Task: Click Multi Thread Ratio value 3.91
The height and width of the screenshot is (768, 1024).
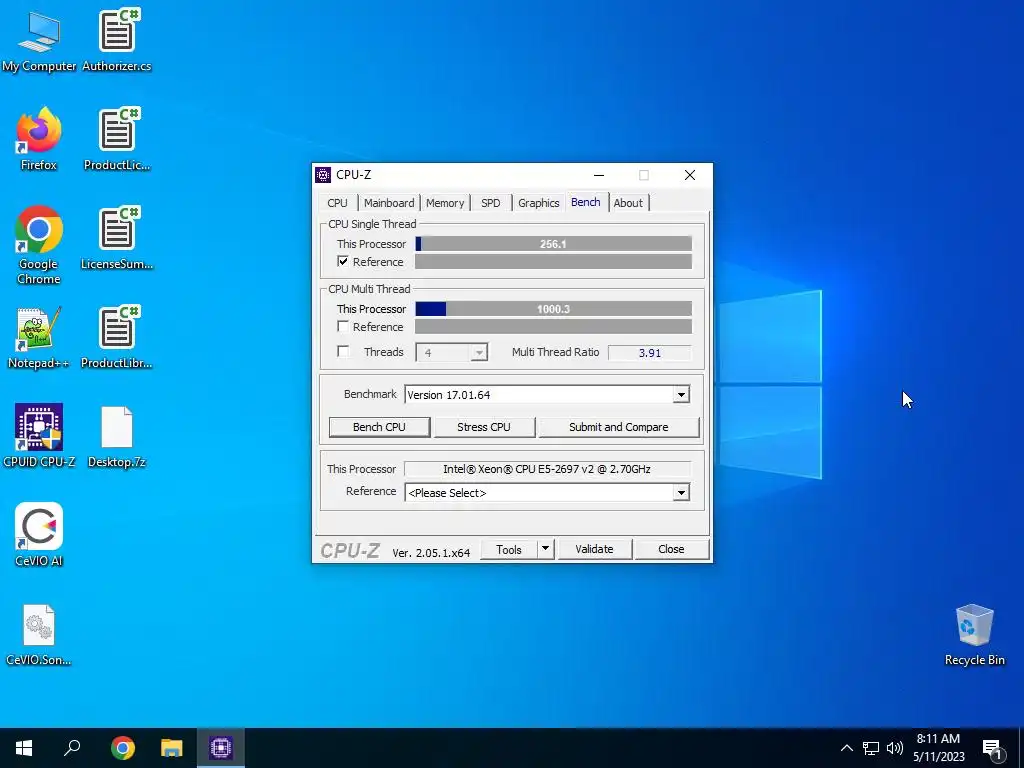Action: click(x=650, y=353)
